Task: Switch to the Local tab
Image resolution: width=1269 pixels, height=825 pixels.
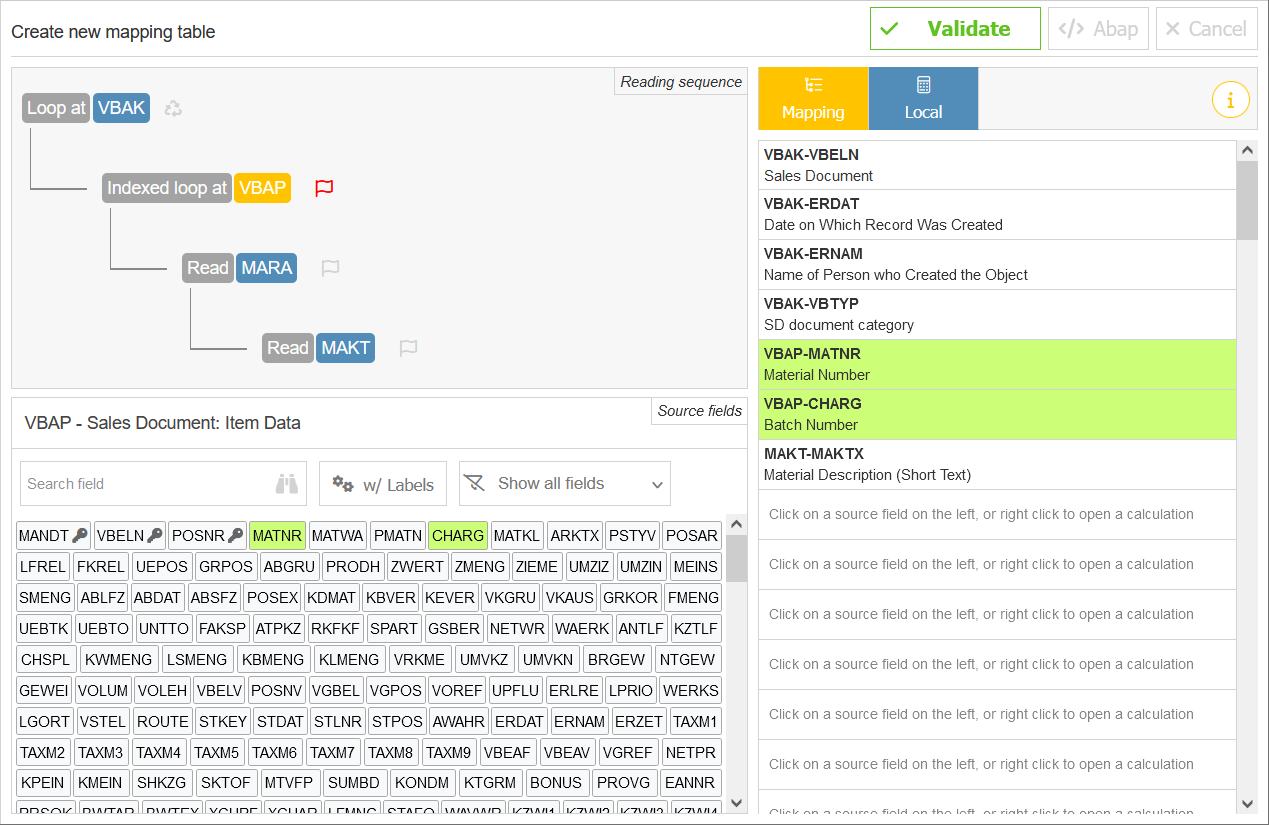Action: coord(922,98)
